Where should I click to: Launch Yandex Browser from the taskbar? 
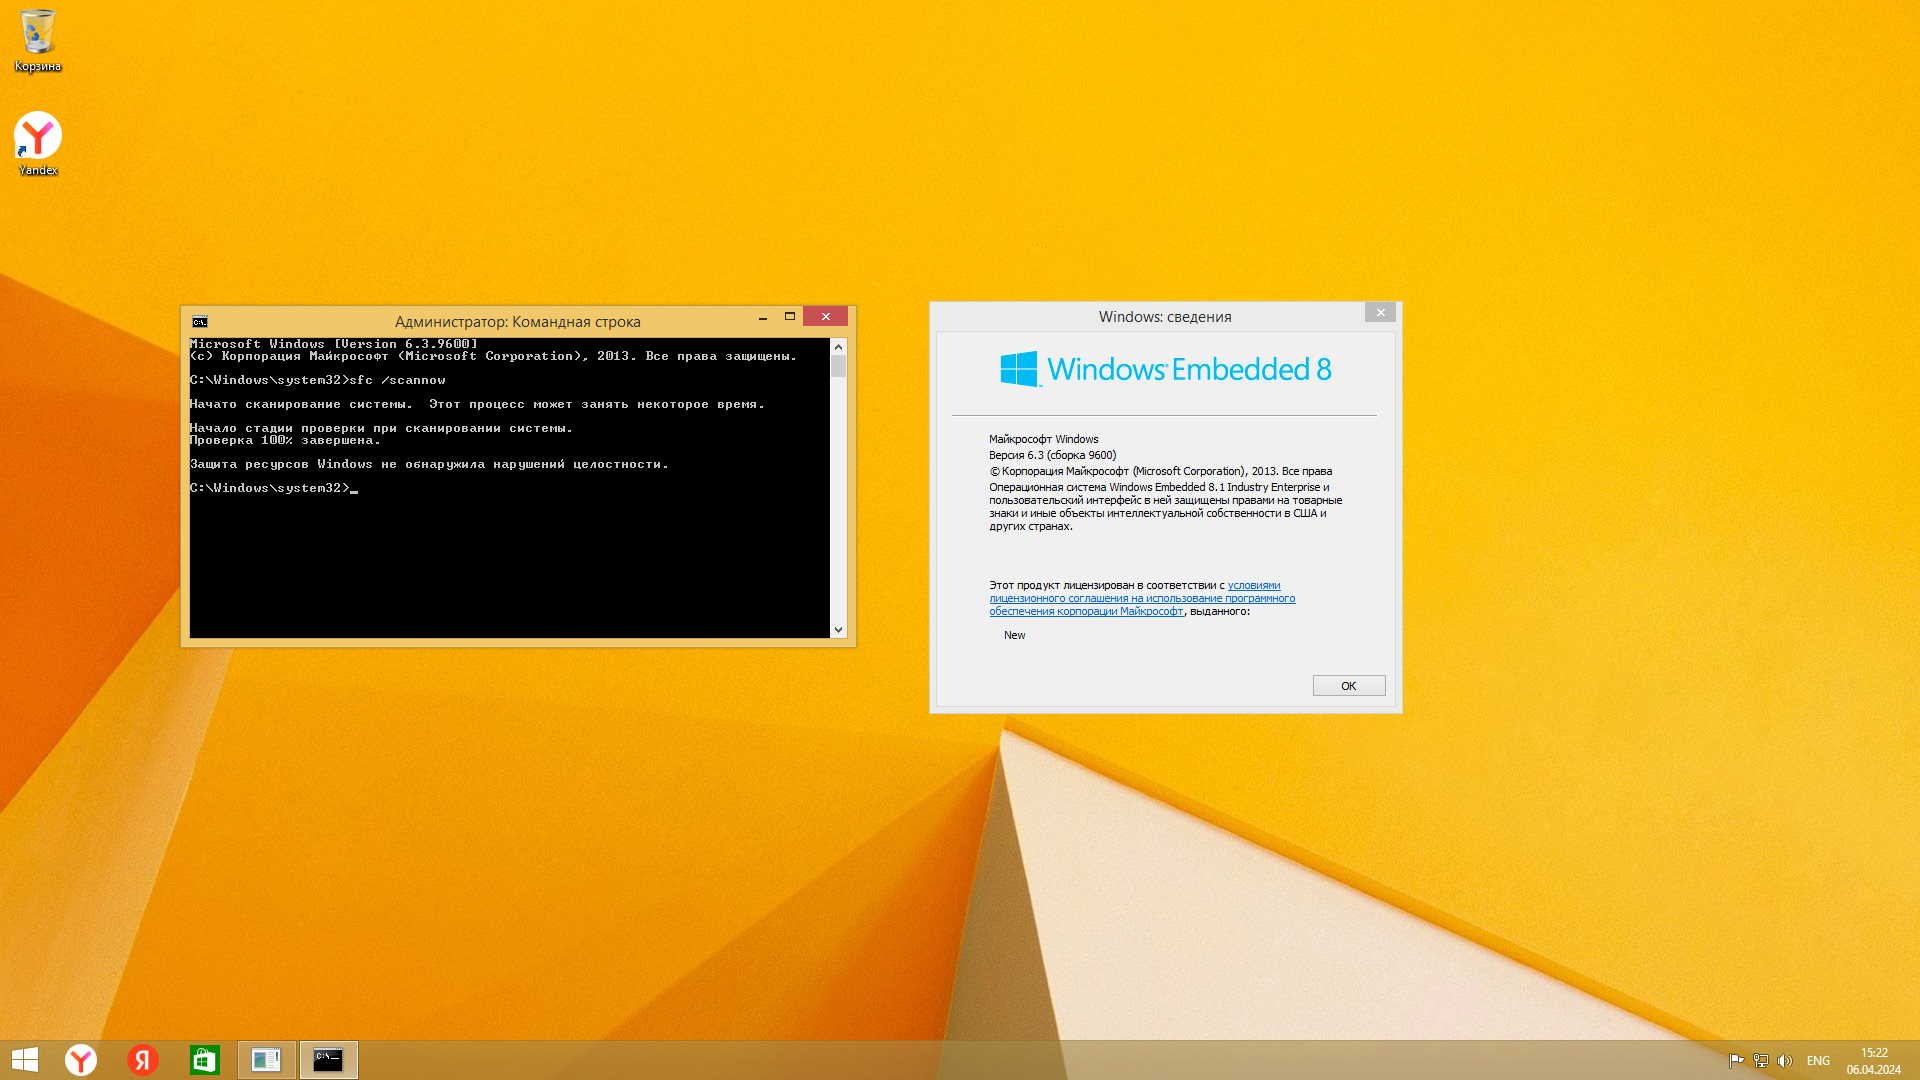(x=81, y=1060)
